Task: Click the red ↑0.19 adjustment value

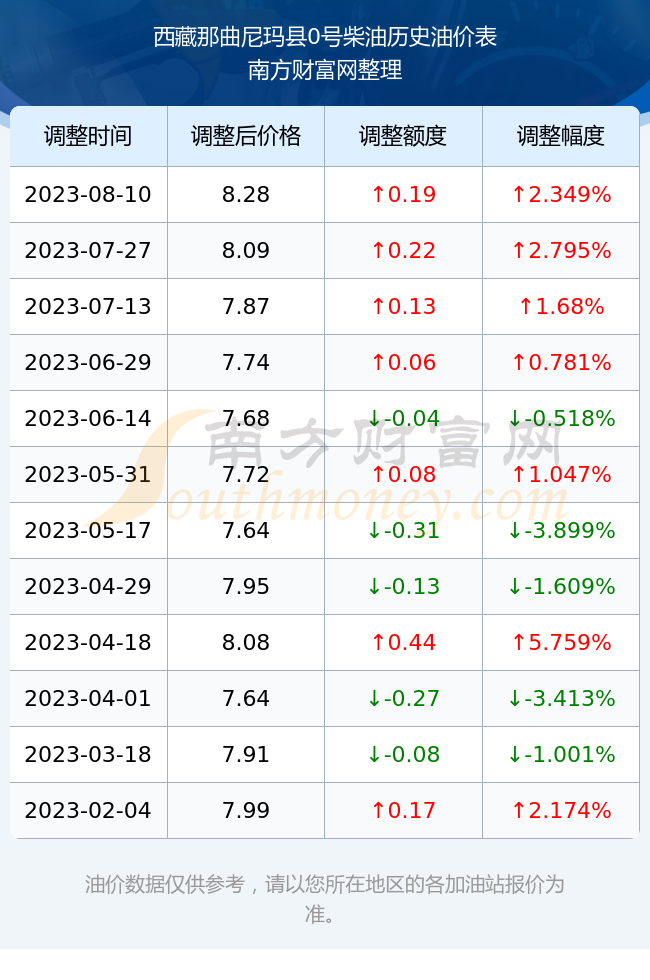Action: (403, 194)
